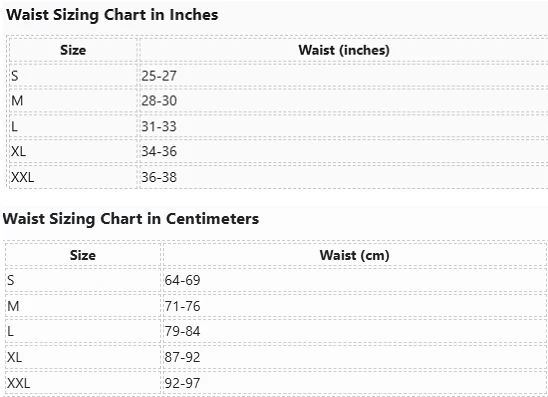Viewport: 548px width, 397px height.
Task: Click the 36-38 XXL inches value
Action: 159,177
